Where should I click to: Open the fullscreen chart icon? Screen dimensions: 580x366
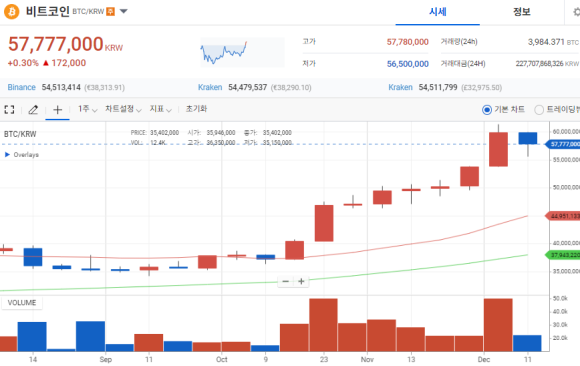(x=9, y=110)
